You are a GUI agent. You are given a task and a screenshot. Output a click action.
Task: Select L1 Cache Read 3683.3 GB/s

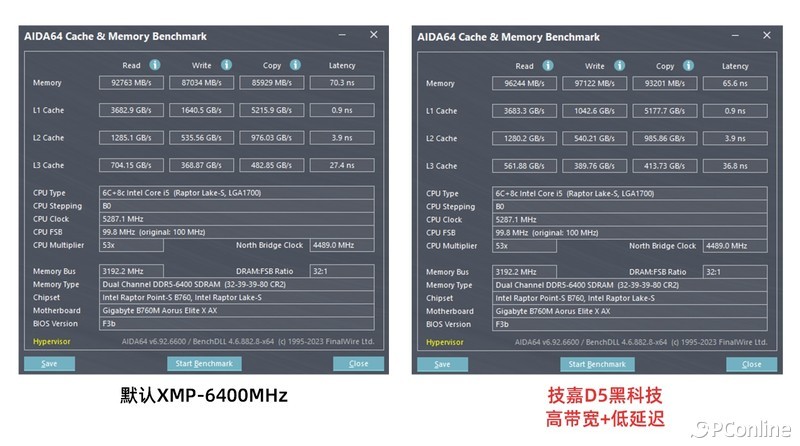524,111
